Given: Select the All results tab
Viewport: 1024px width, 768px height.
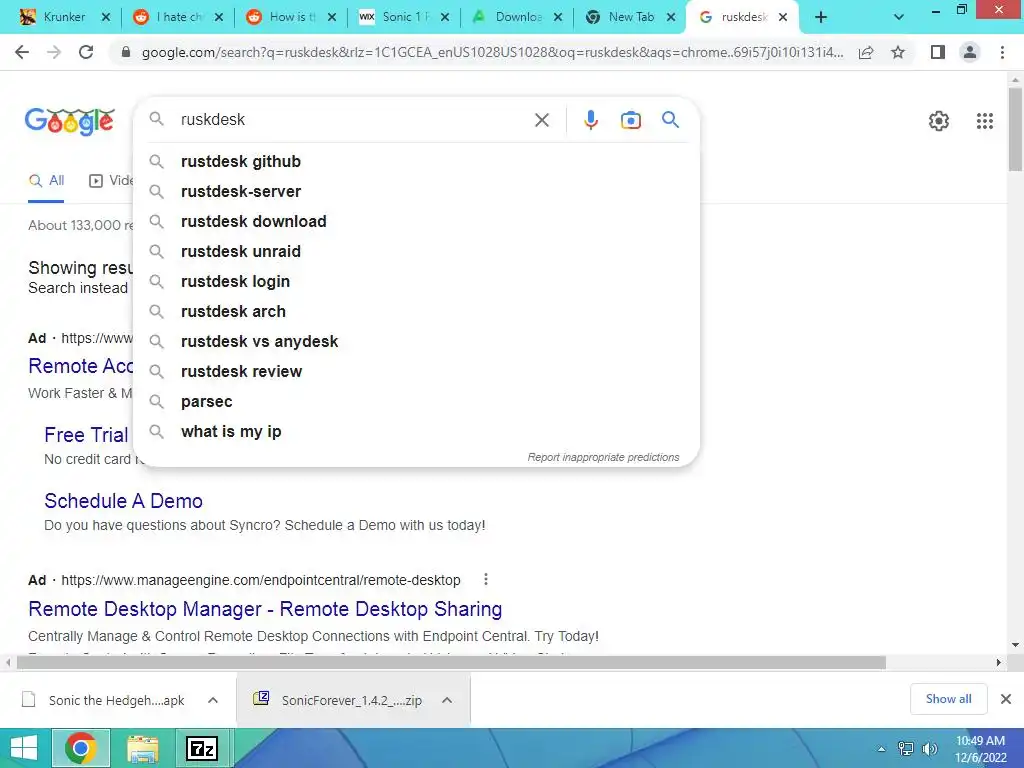Looking at the screenshot, I should [46, 181].
